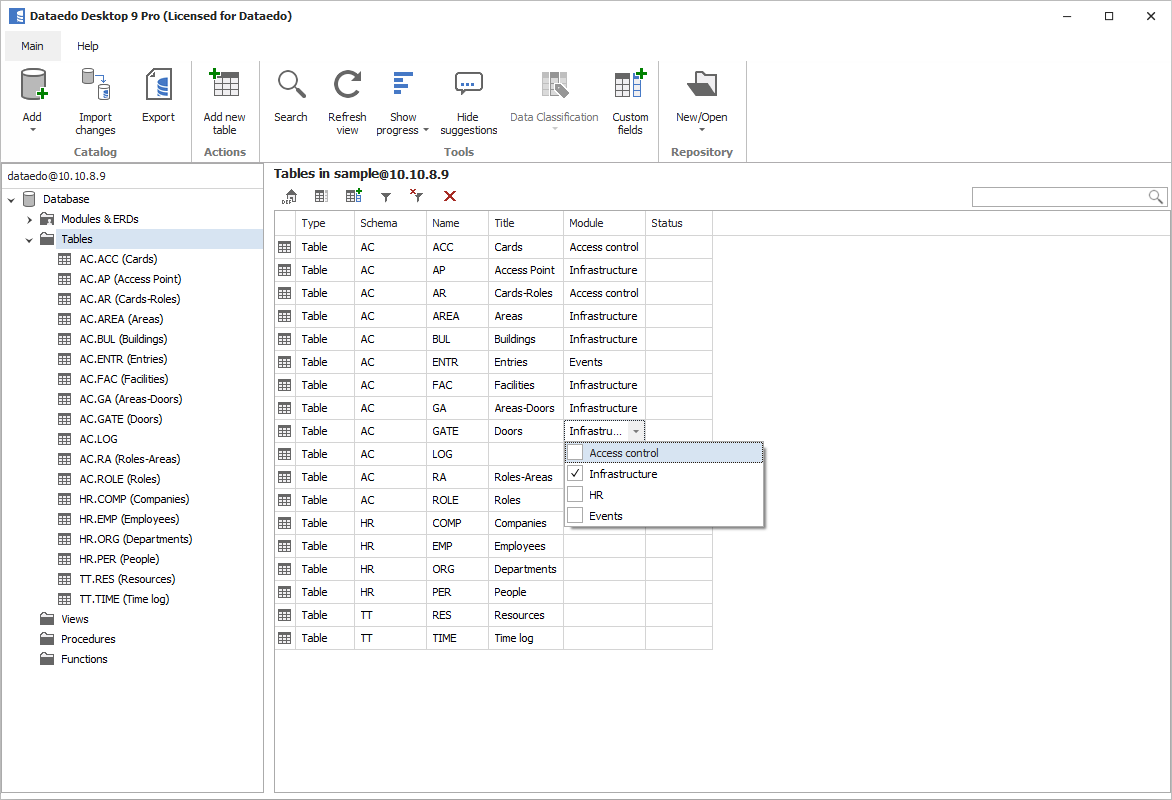Screen dimensions: 1172x800
Task: Expand the Modules & ERDs tree node
Action: pyautogui.click(x=30, y=219)
